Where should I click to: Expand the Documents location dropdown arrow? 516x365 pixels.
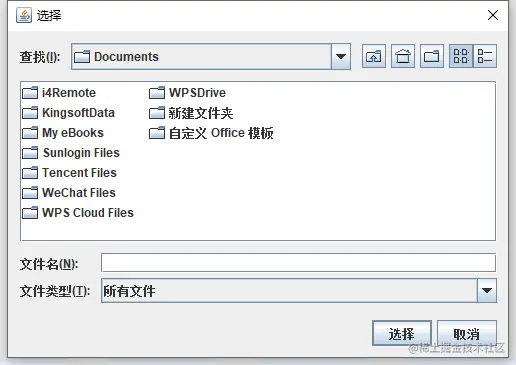(x=341, y=56)
